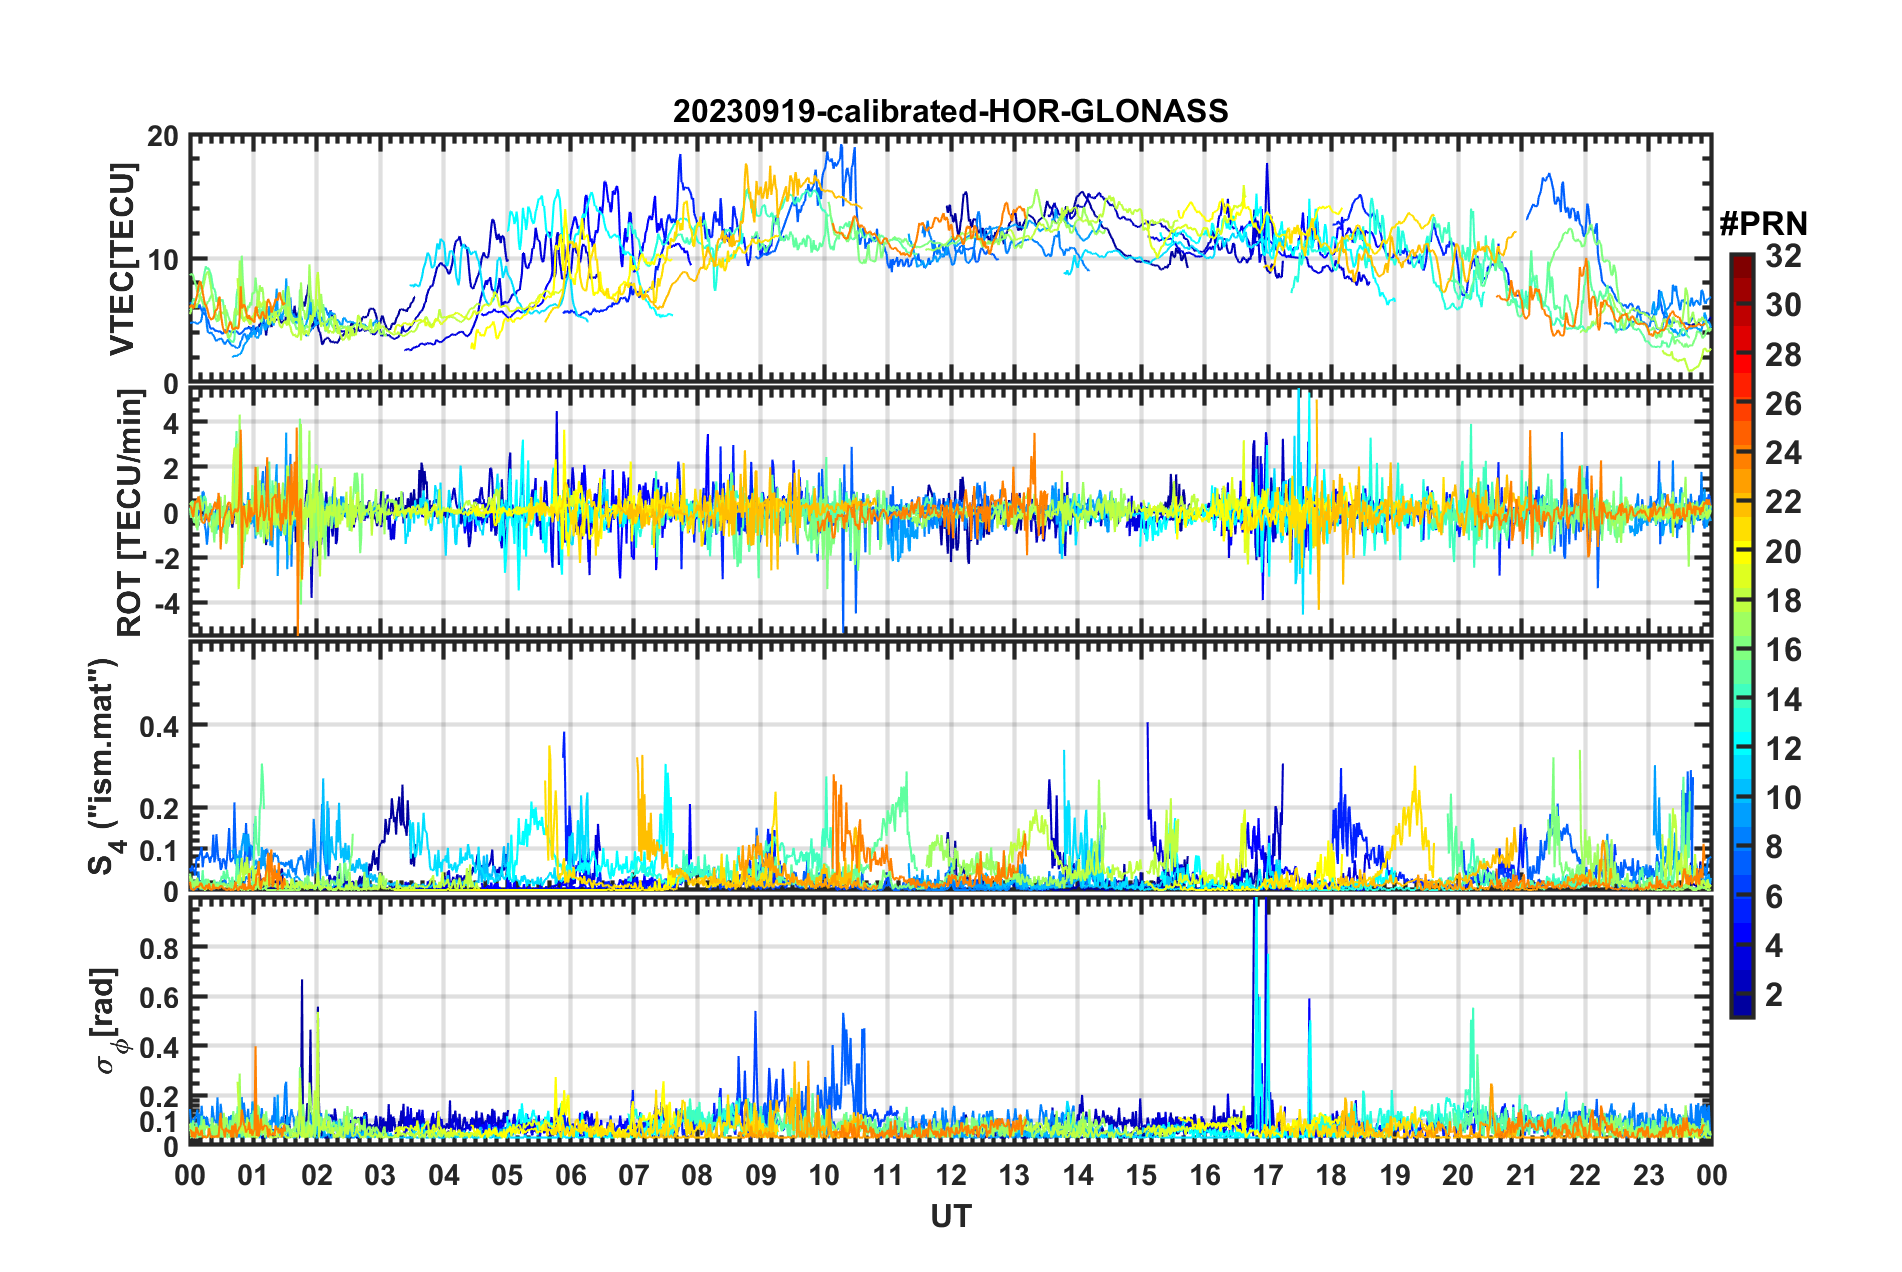
Task: Click the "05" hour tick on the UT axis
Action: pyautogui.click(x=507, y=1175)
